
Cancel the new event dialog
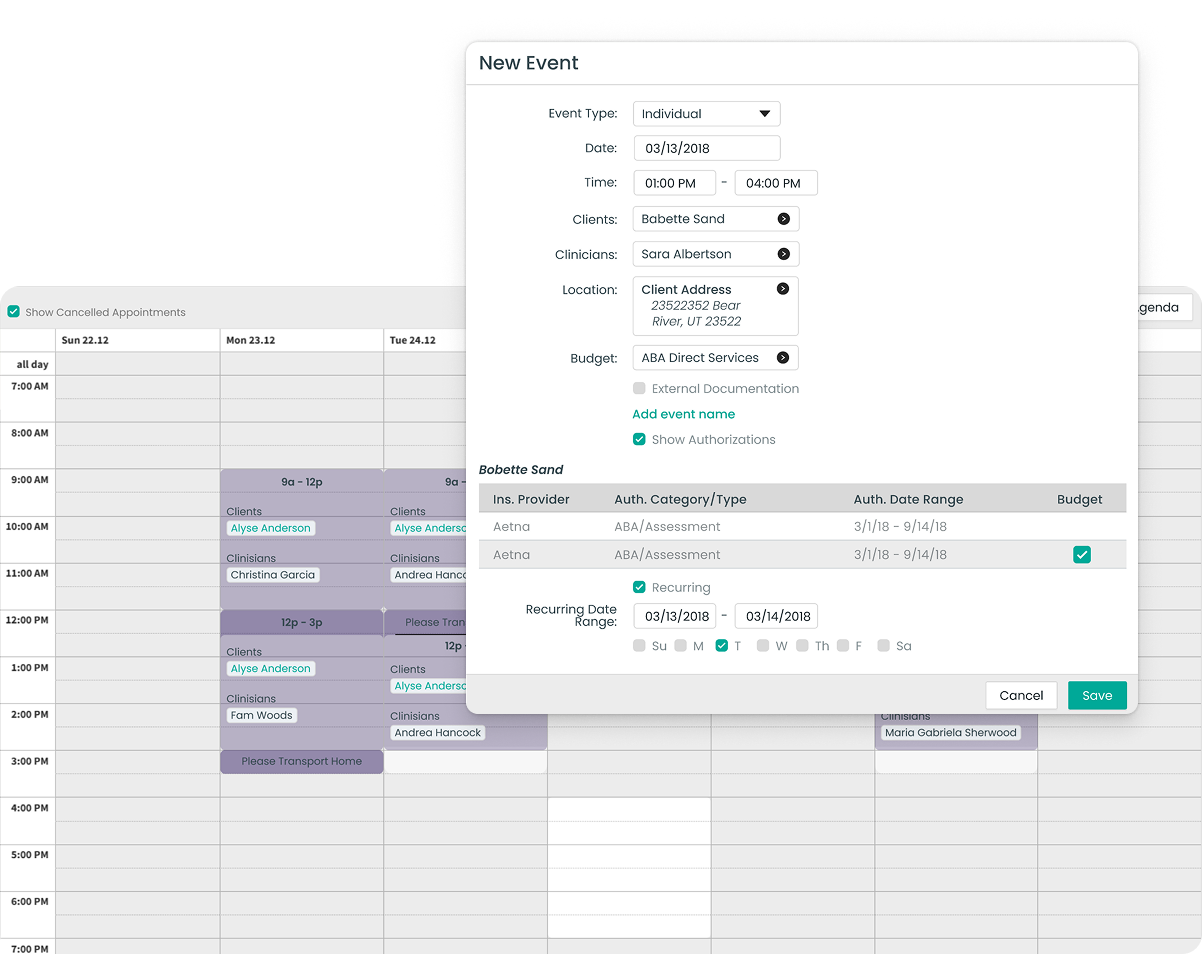tap(1021, 696)
